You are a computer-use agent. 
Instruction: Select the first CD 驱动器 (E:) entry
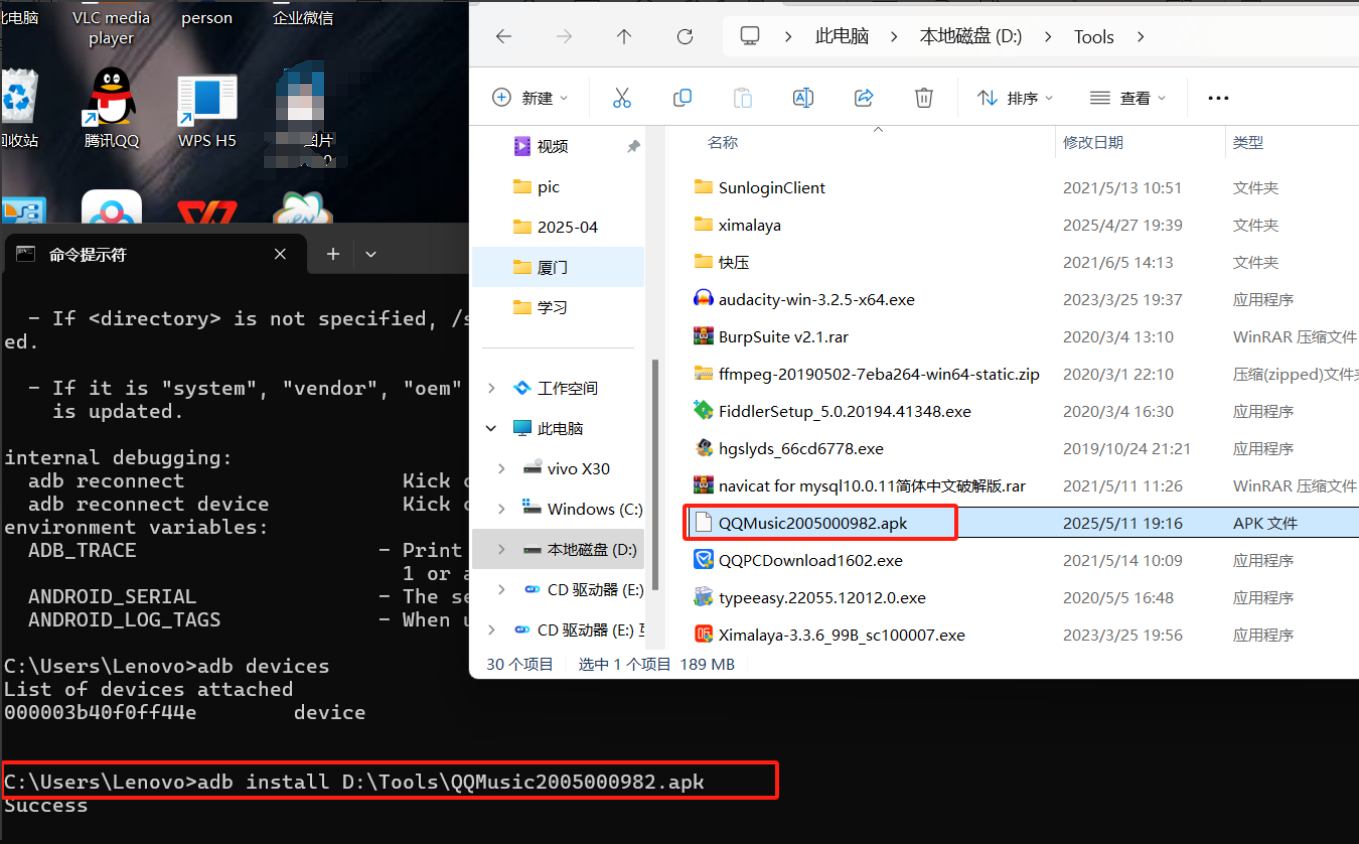595,590
